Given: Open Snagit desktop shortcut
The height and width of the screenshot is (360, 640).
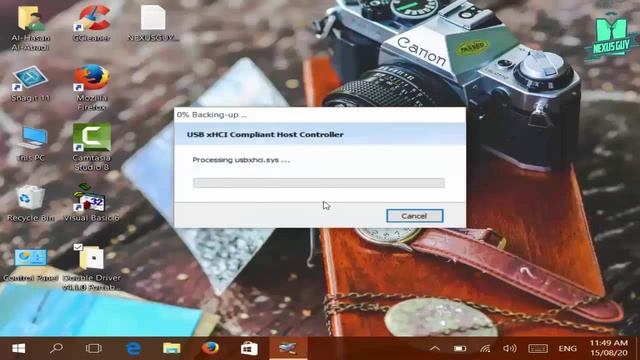Looking at the screenshot, I should tap(31, 84).
